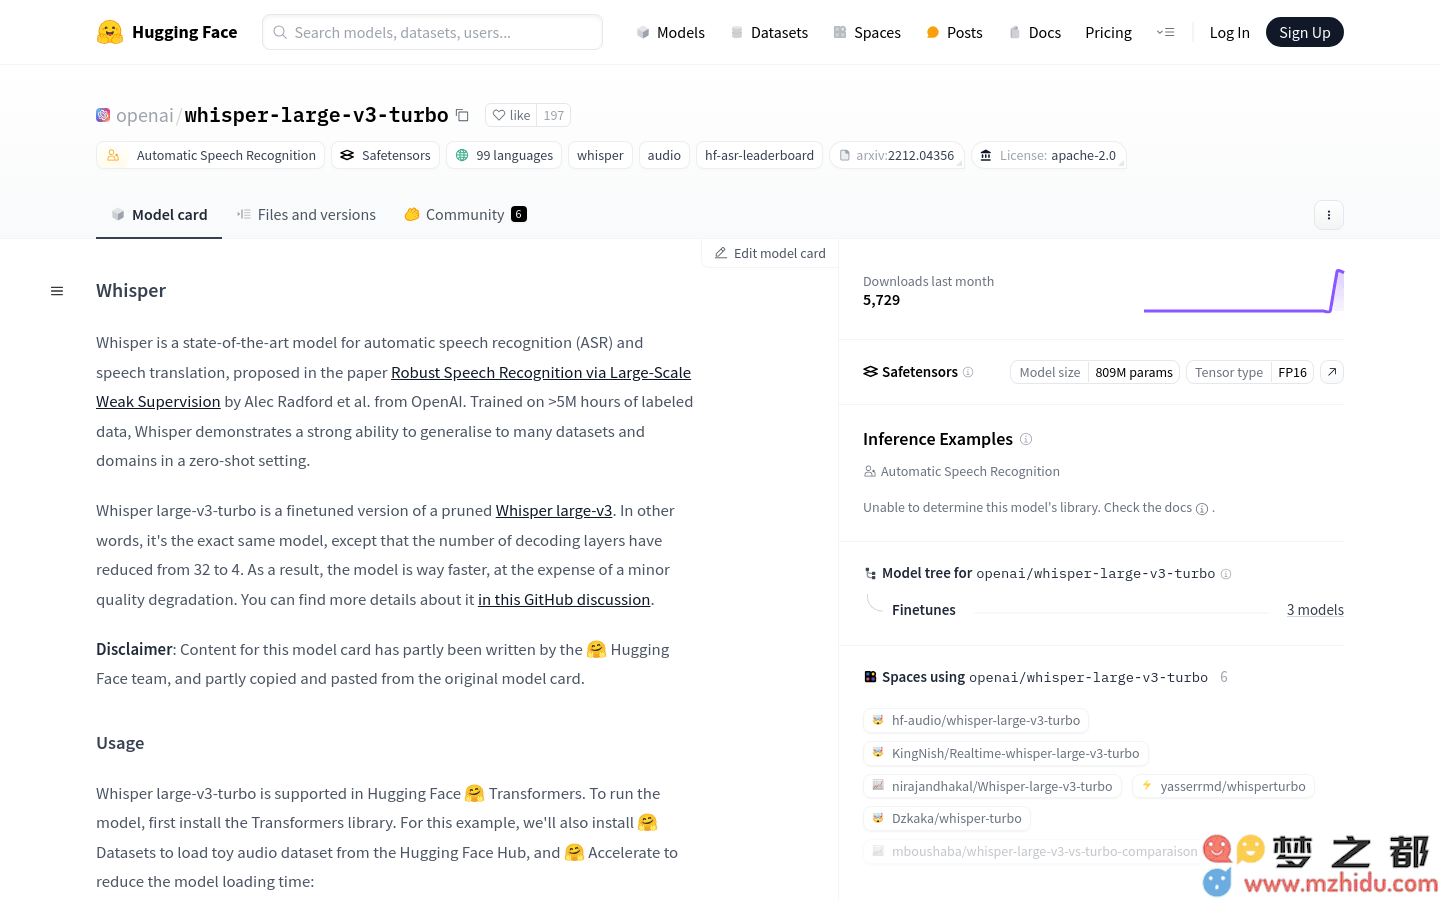Click the Sign Up button
This screenshot has width=1440, height=900.
click(1304, 32)
